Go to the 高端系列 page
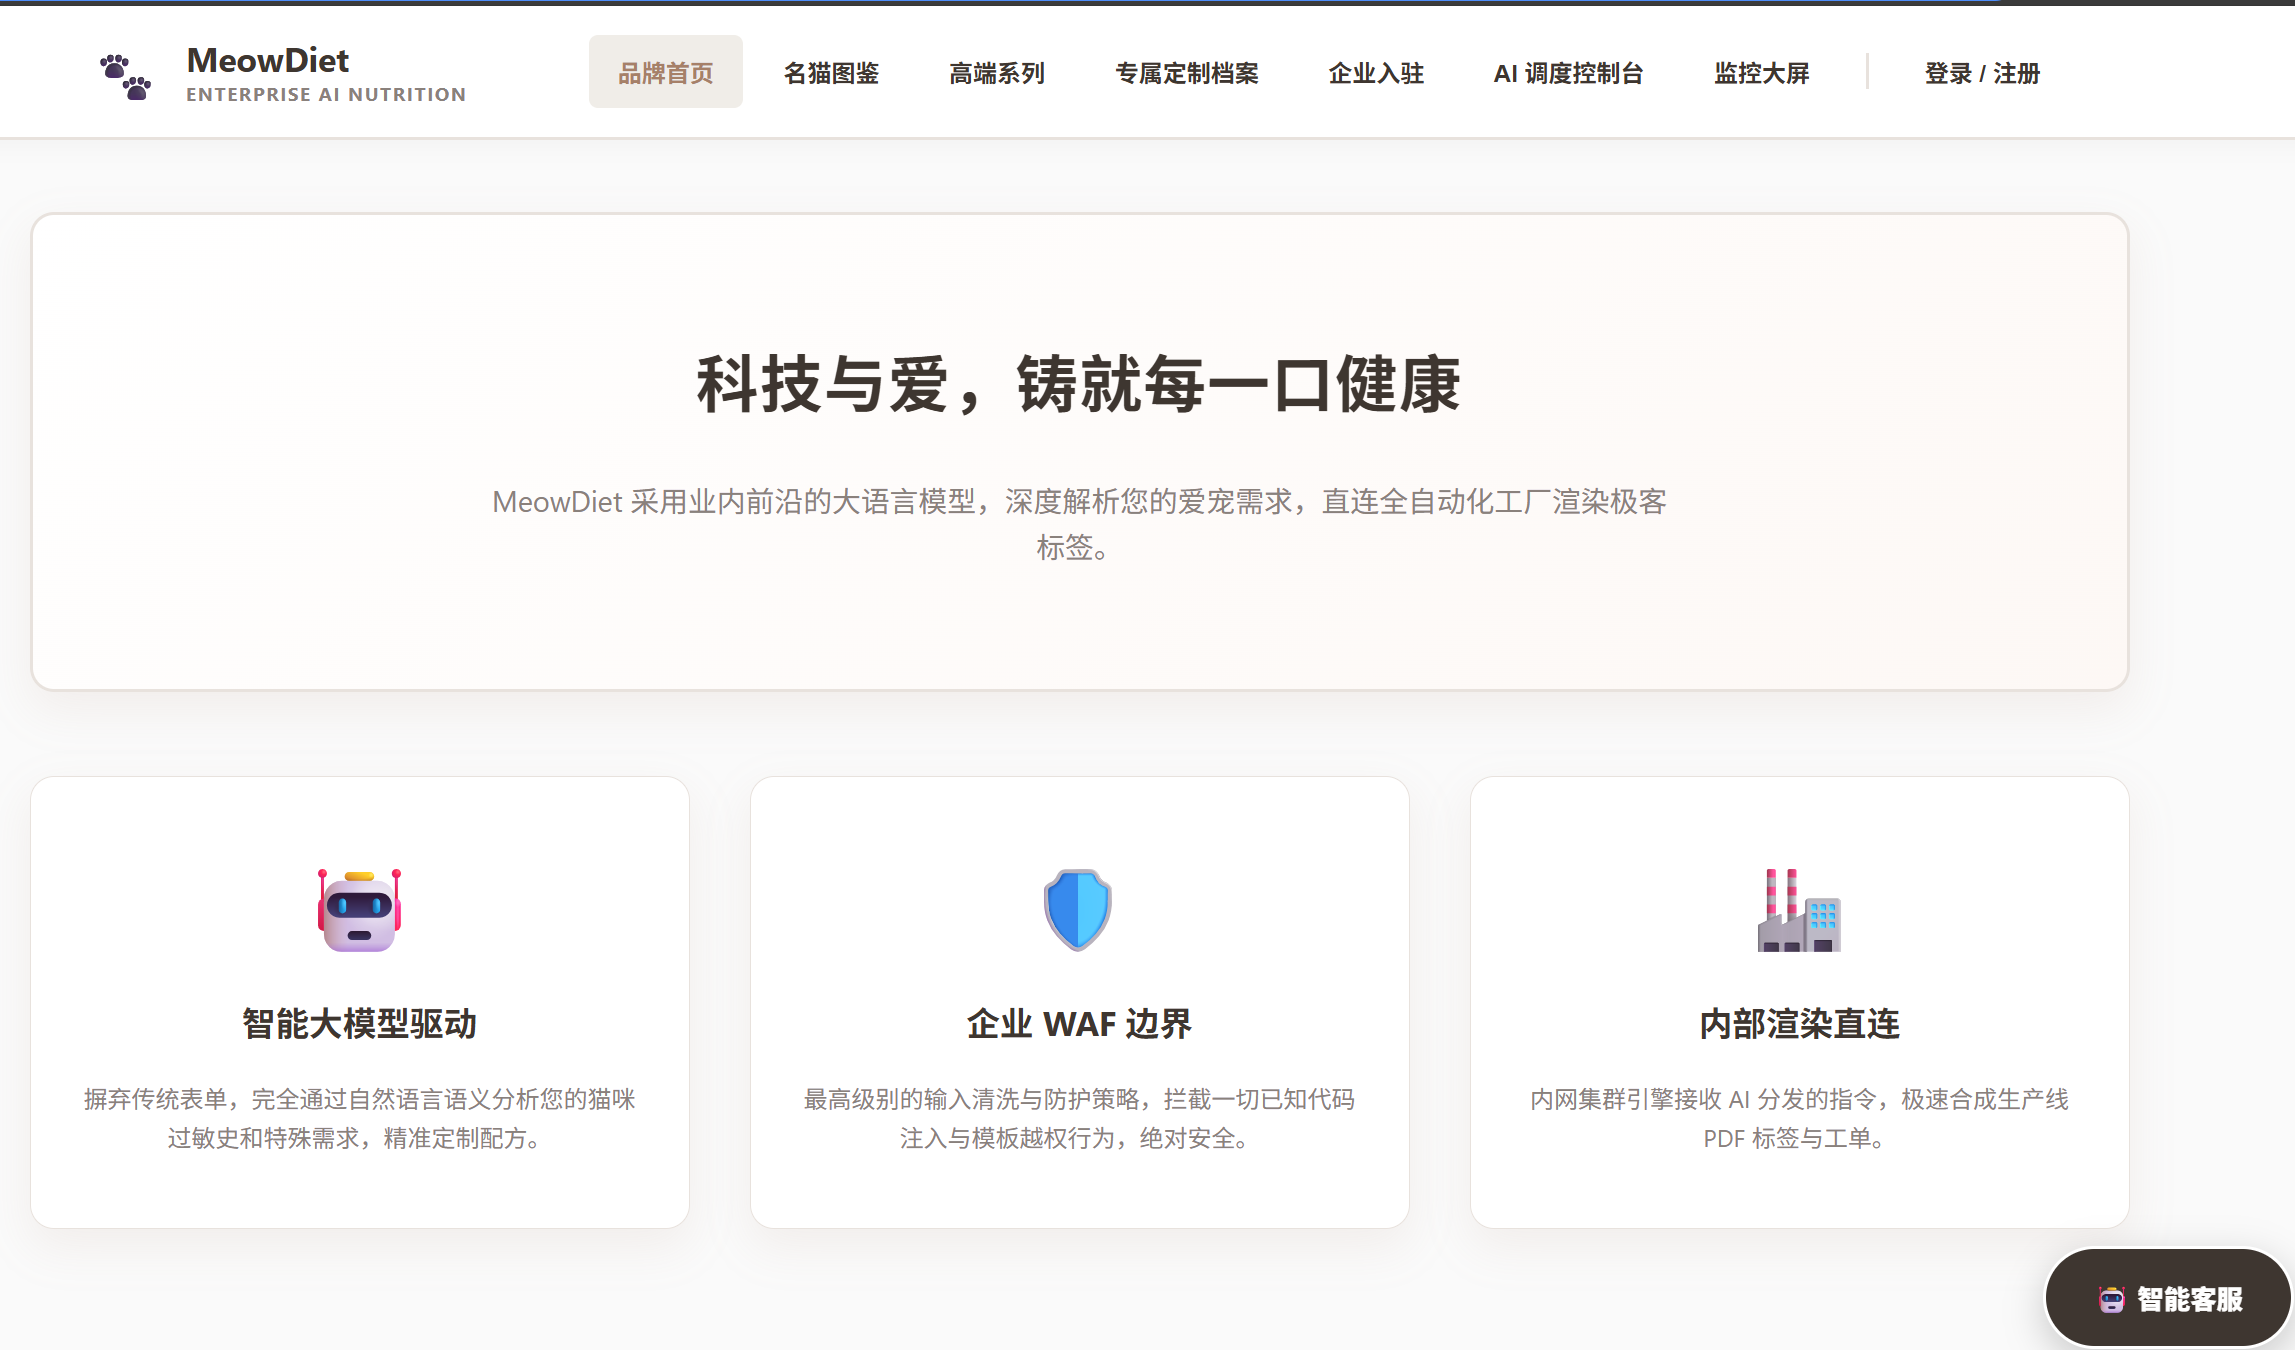 click(996, 73)
